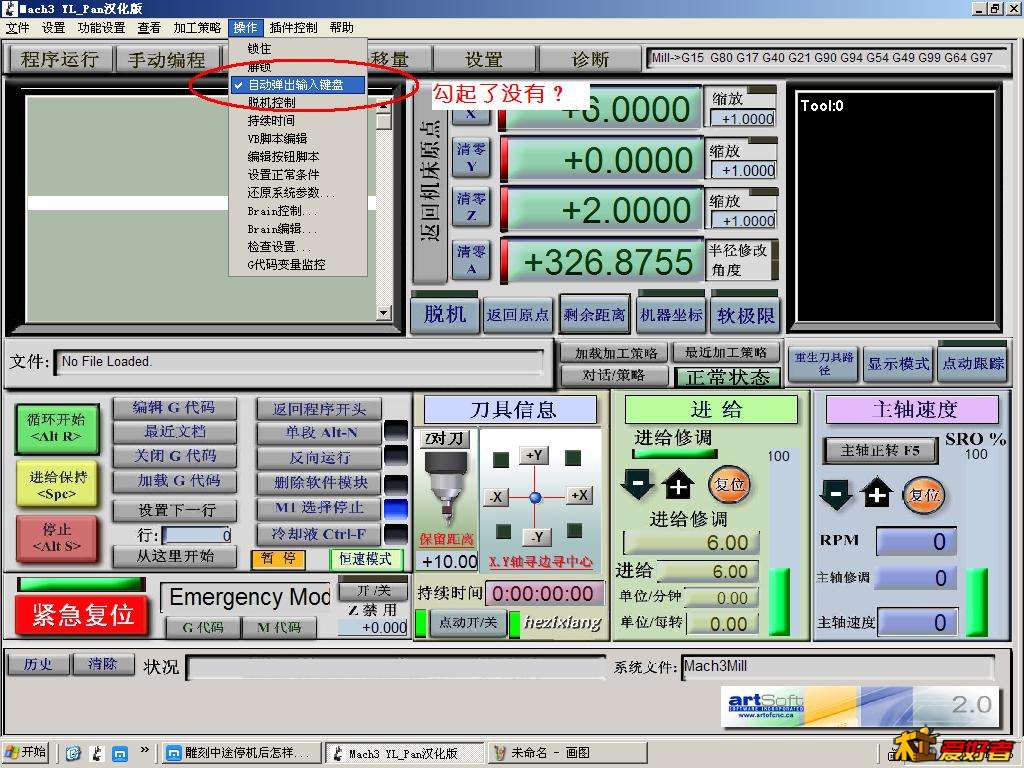Click 清零 Z zero button

[x=471, y=206]
